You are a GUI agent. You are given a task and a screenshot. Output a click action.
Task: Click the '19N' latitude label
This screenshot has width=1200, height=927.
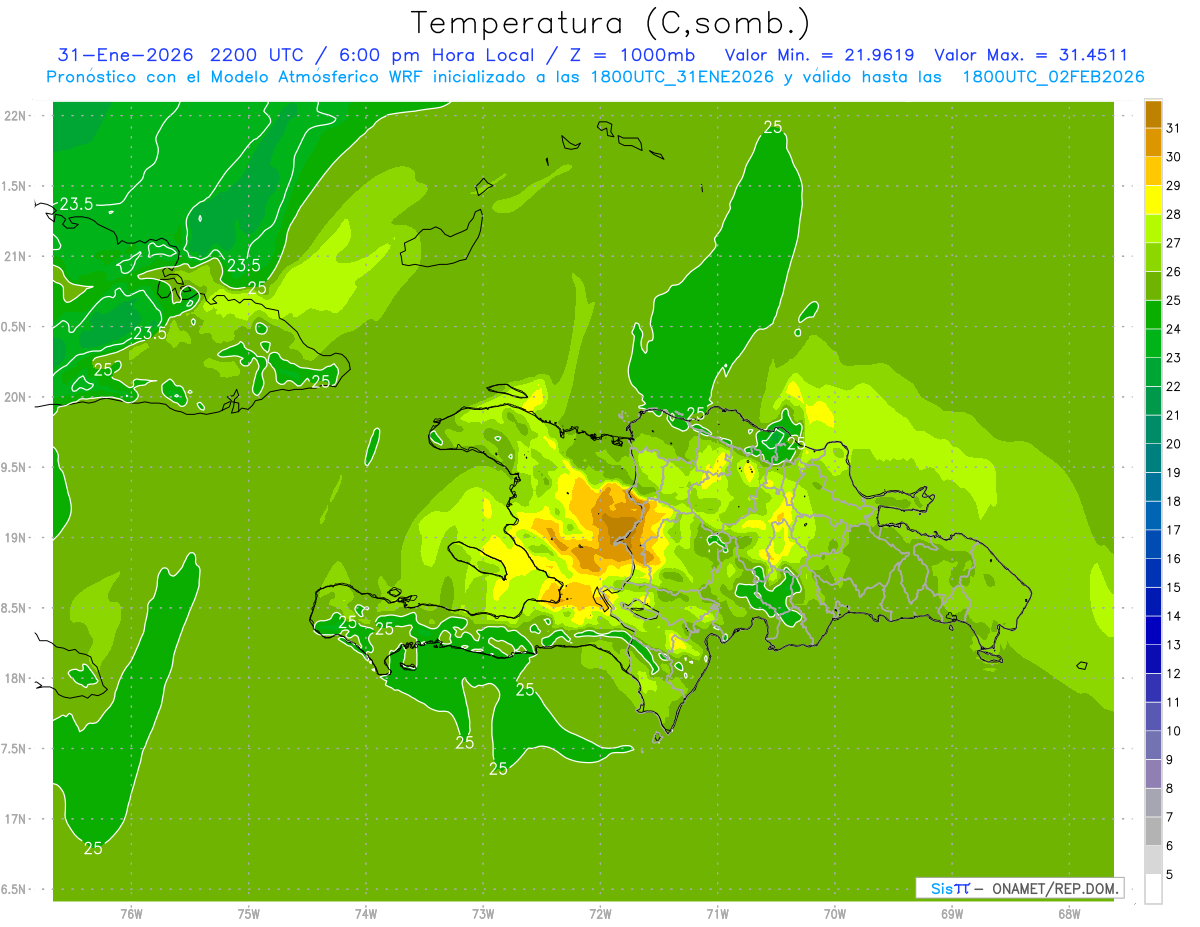coord(15,537)
